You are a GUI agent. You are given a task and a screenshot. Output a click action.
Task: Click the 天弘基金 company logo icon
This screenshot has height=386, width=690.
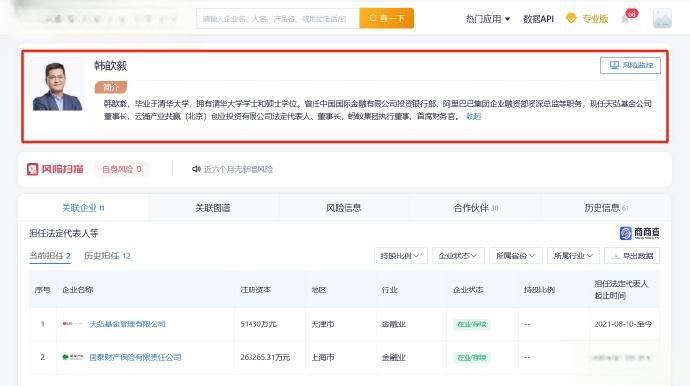point(72,324)
